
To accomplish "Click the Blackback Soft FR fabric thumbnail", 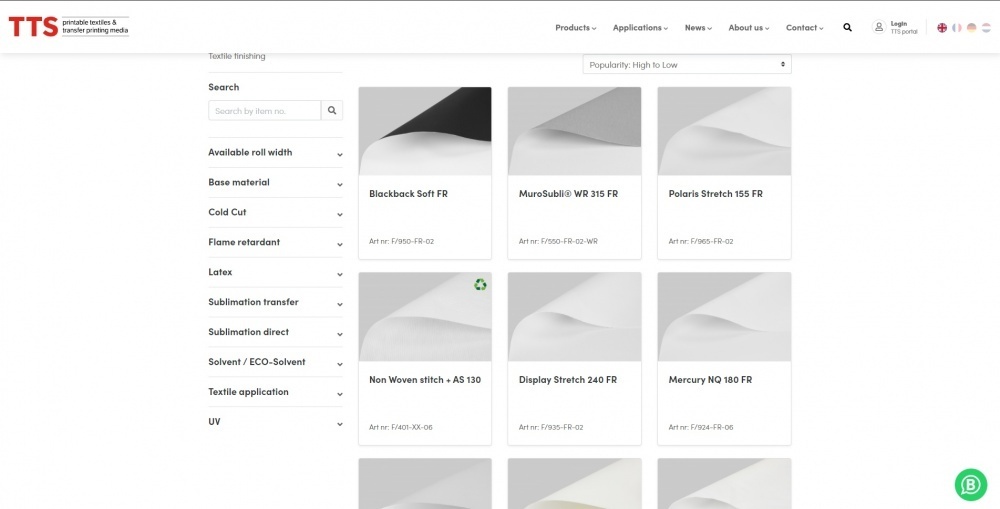I will pyautogui.click(x=425, y=131).
